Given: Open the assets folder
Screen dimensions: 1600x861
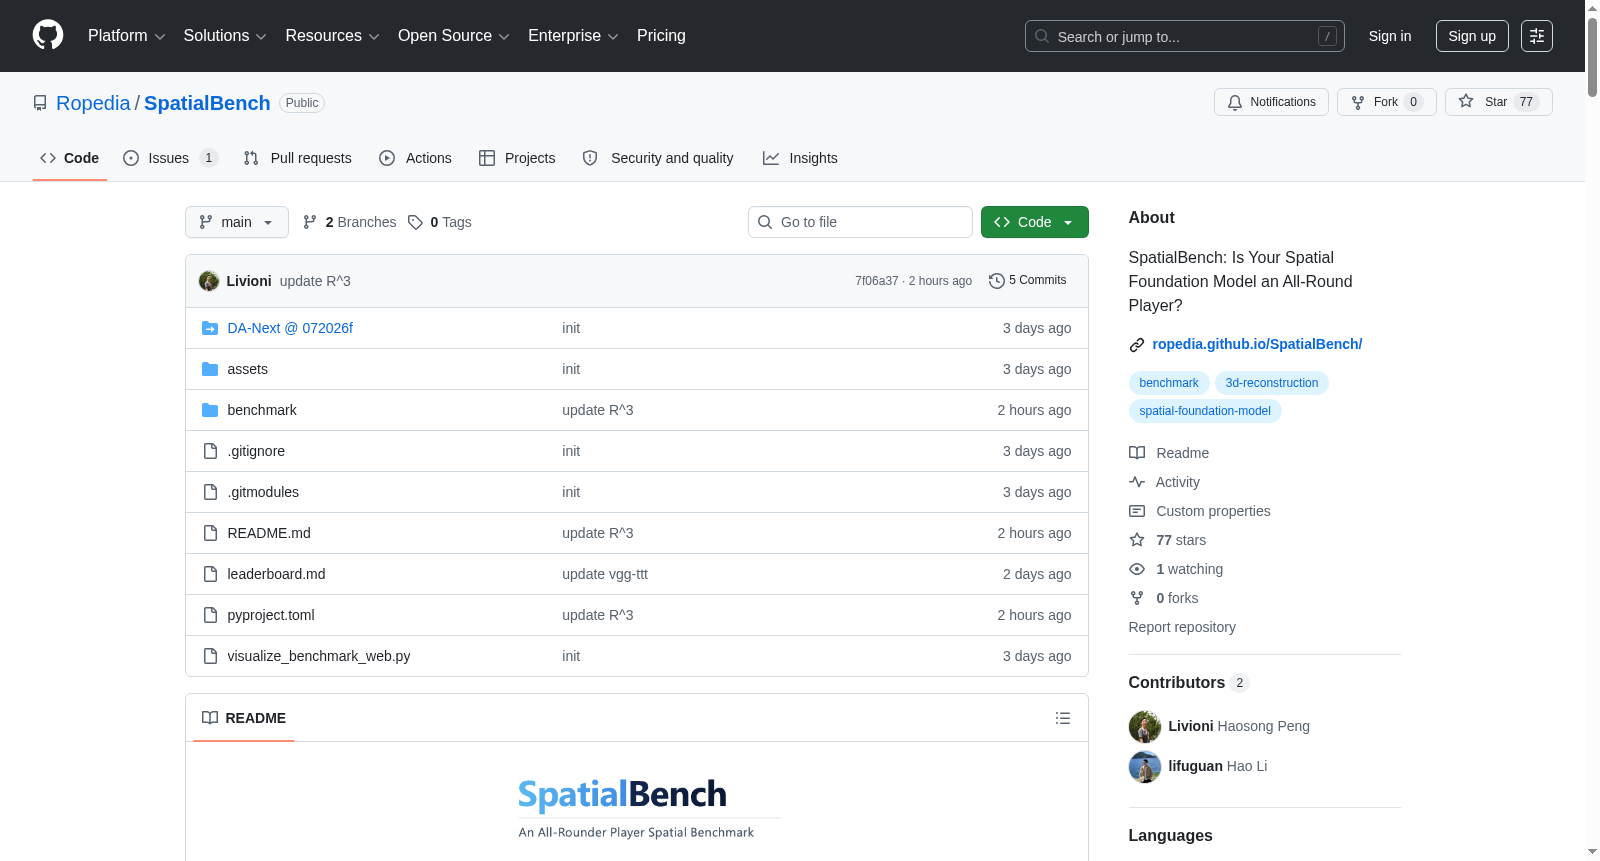Looking at the screenshot, I should pyautogui.click(x=247, y=369).
